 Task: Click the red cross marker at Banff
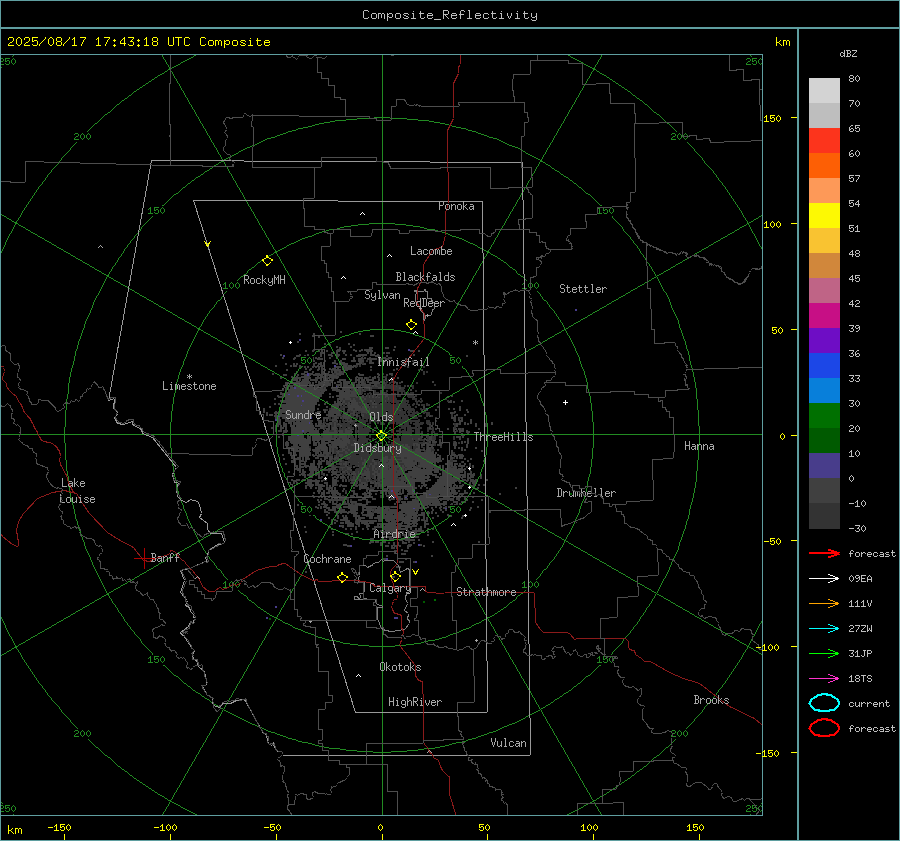tap(142, 558)
